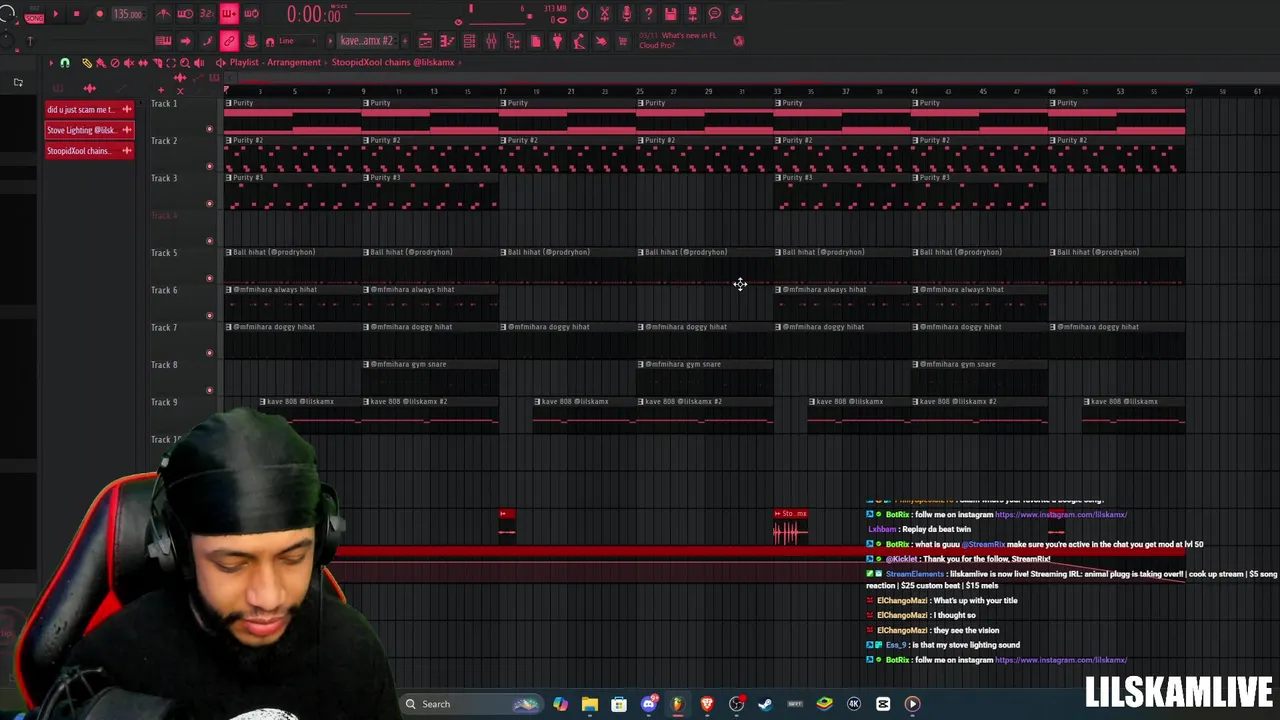This screenshot has height=720, width=1280.
Task: Select the Zoom tool in Playlist
Action: (185, 62)
